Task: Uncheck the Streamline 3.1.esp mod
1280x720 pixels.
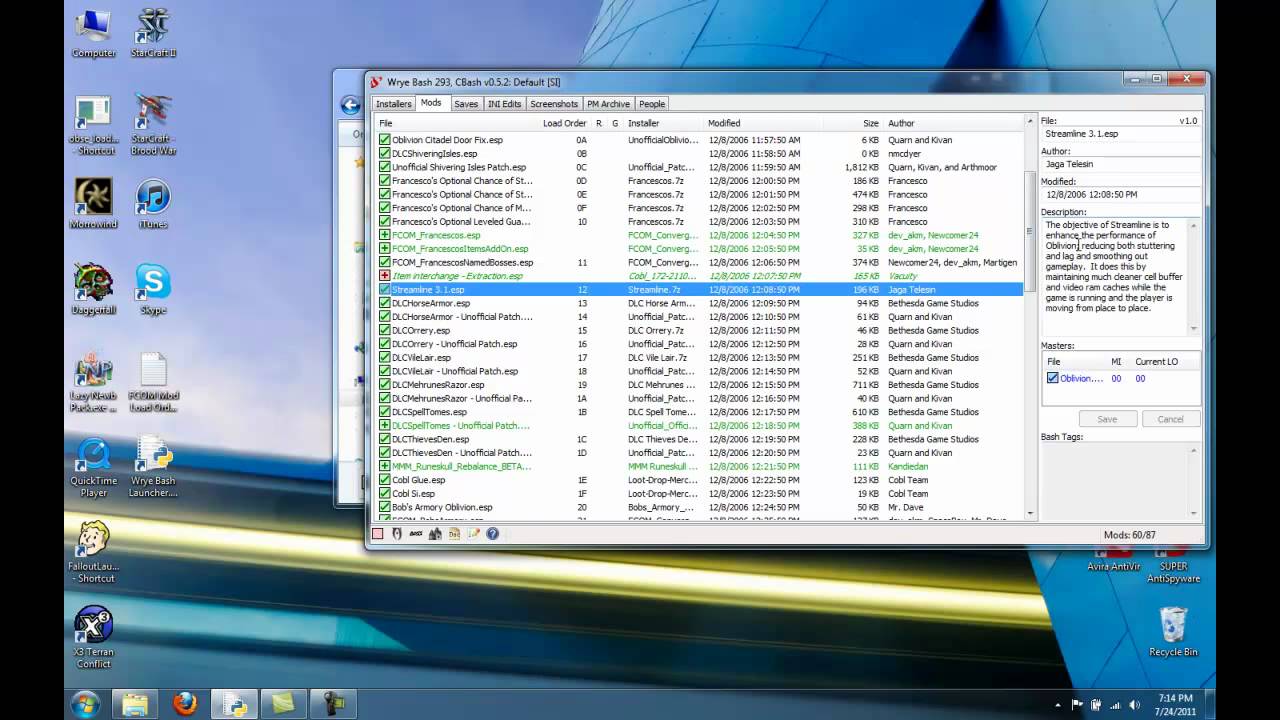Action: [385, 290]
